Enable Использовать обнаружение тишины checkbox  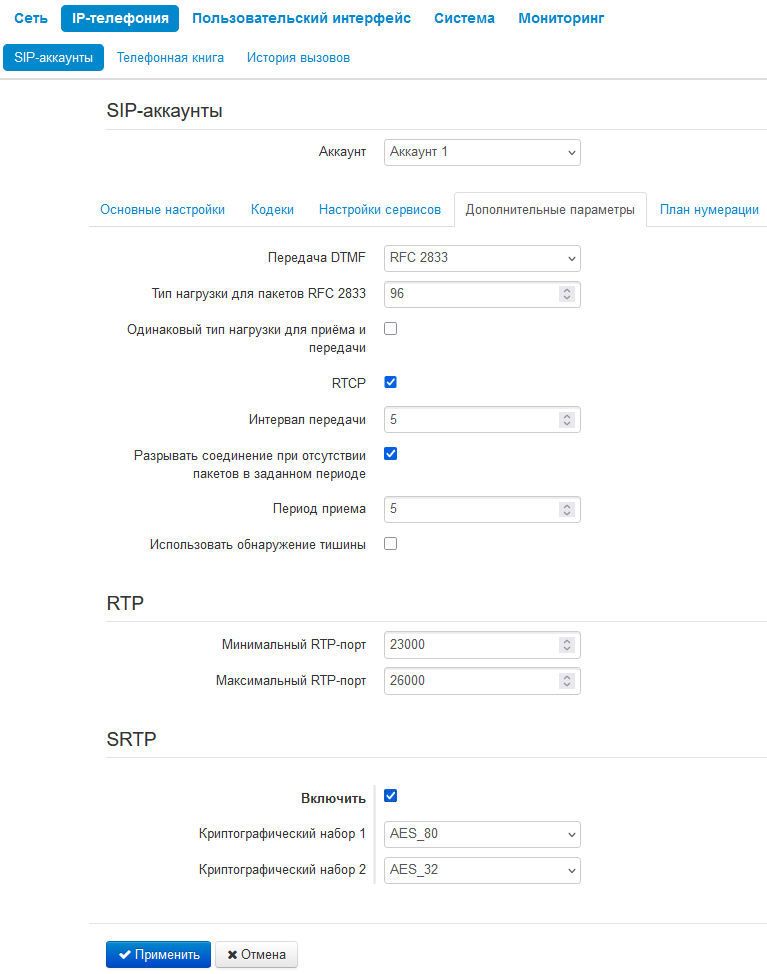391,544
